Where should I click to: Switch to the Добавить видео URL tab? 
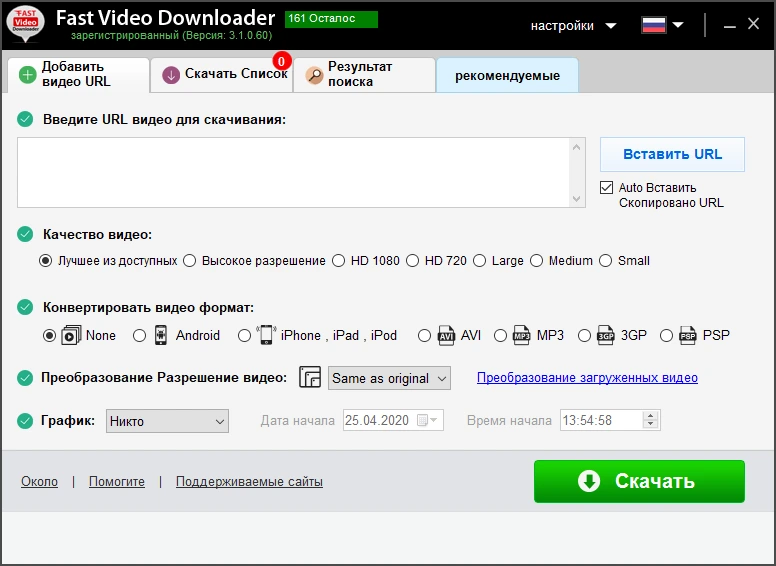(78, 75)
